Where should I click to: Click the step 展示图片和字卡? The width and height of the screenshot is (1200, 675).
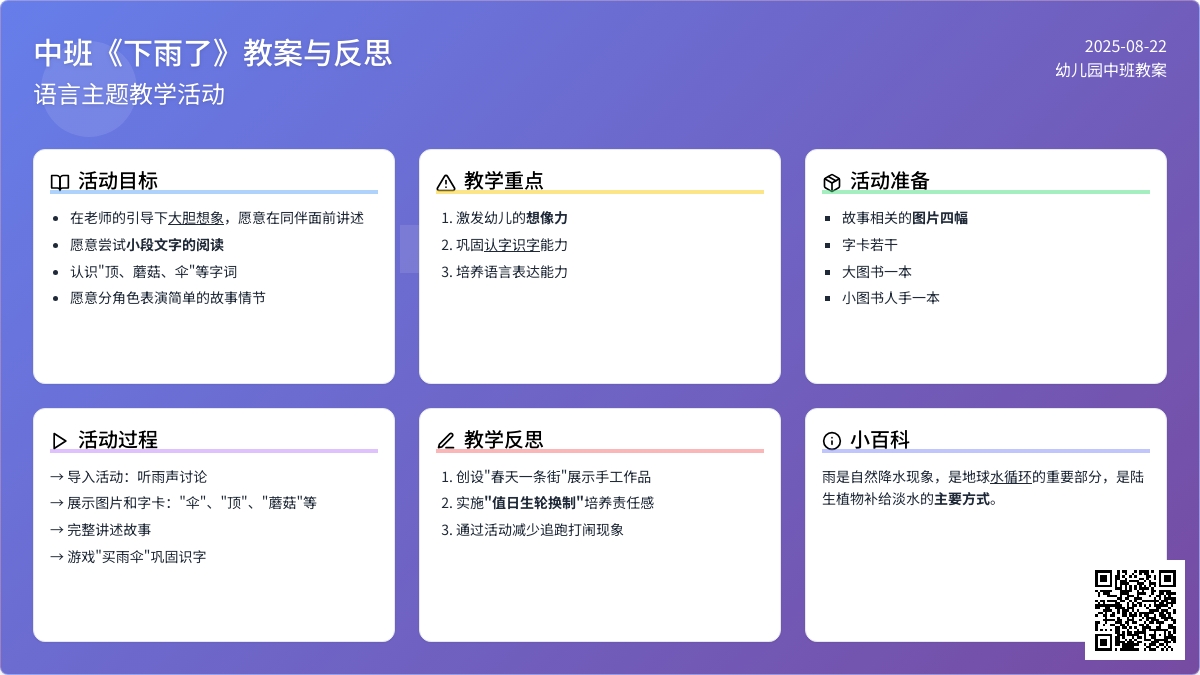pyautogui.click(x=183, y=503)
